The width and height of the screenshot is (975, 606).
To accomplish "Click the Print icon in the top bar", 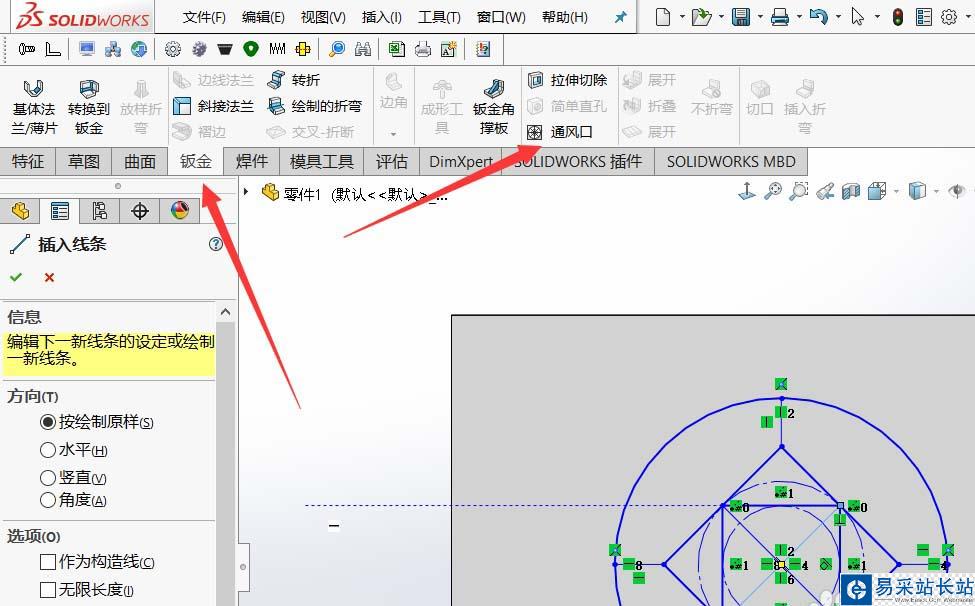I will pyautogui.click(x=779, y=17).
